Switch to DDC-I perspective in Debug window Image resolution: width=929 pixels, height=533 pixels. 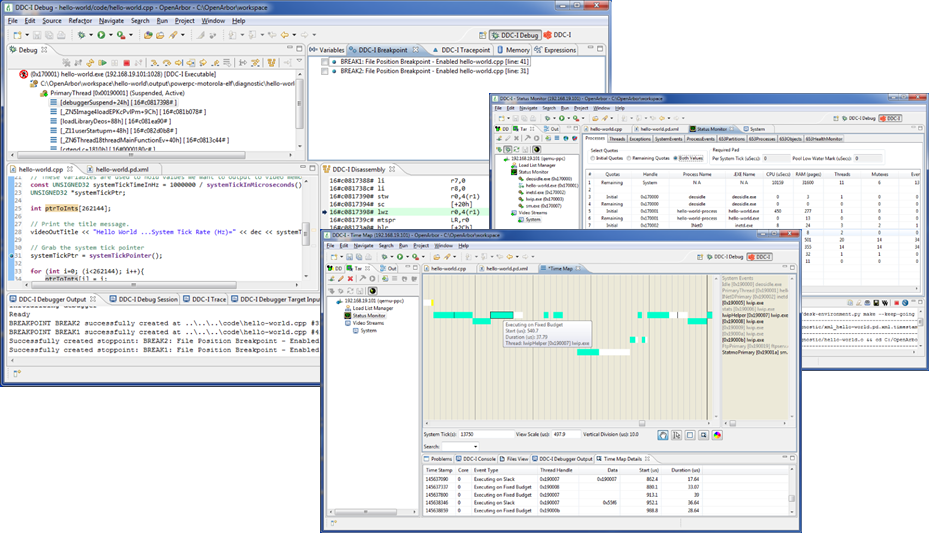[x=558, y=35]
